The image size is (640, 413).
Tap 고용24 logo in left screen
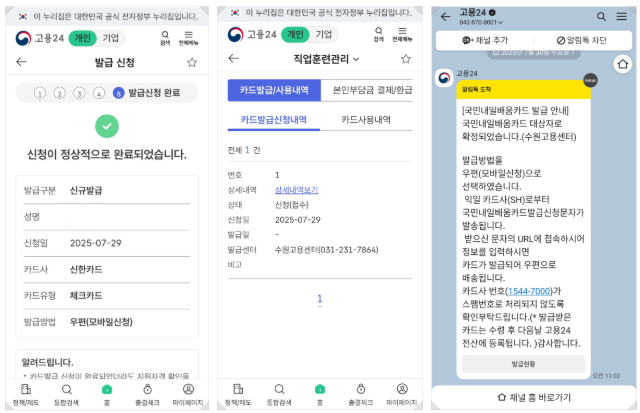[40, 38]
